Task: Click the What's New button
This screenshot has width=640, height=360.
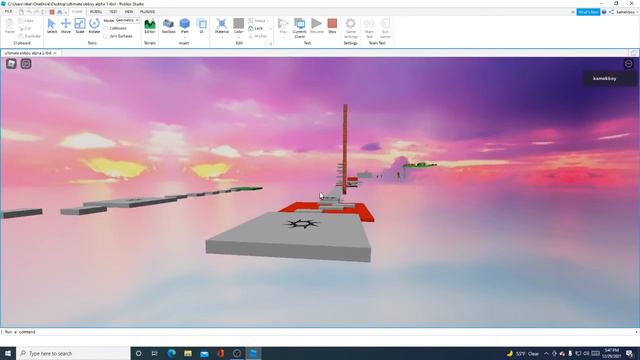Action: click(x=588, y=12)
